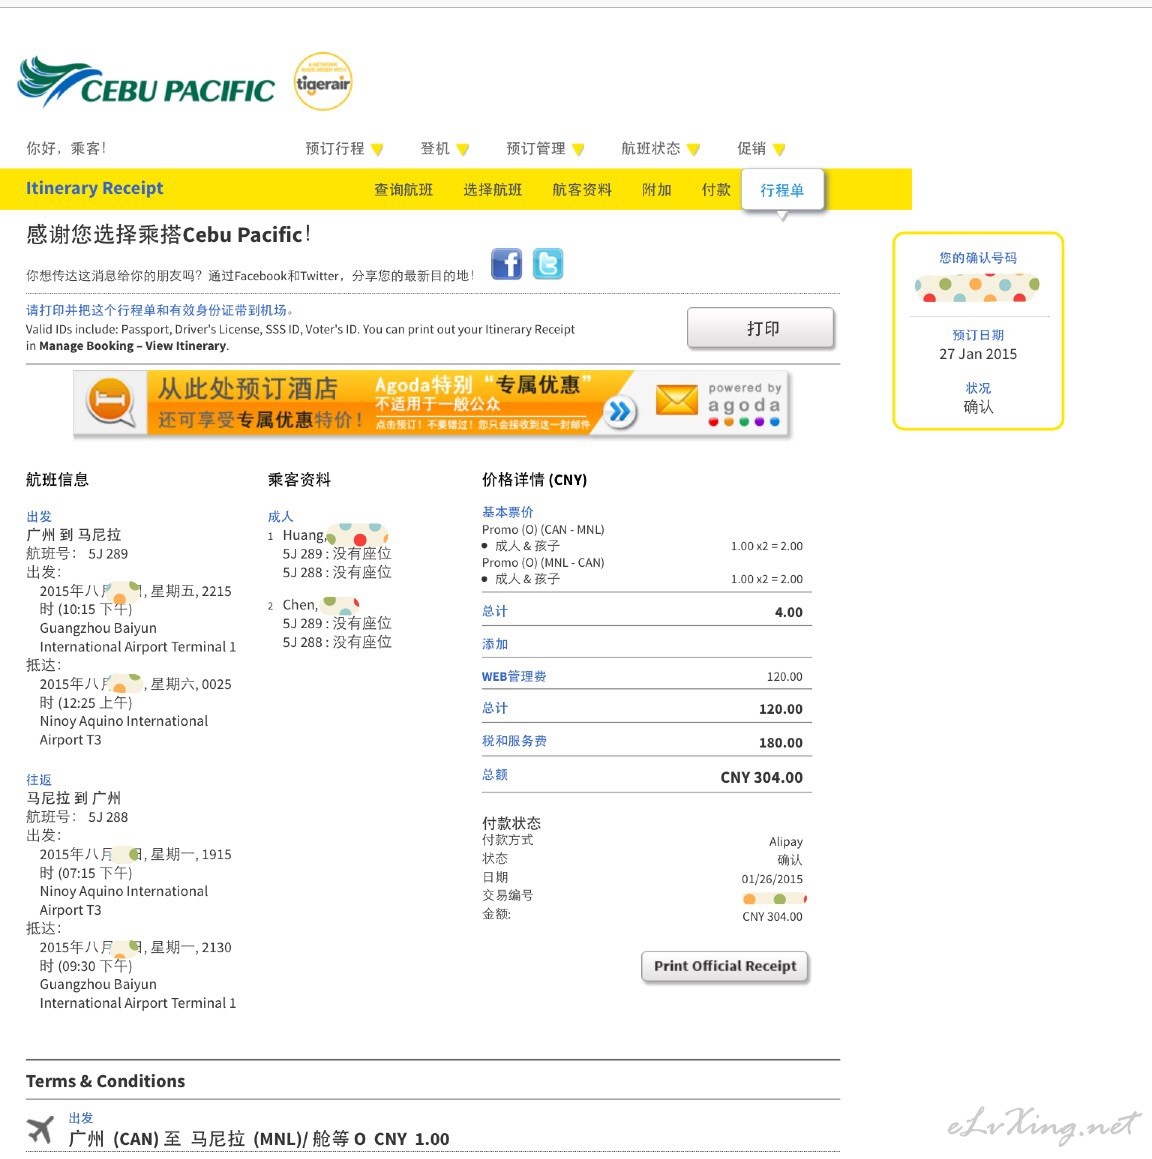This screenshot has width=1152, height=1159.
Task: Expand the 登机 dropdown menu
Action: 445,149
